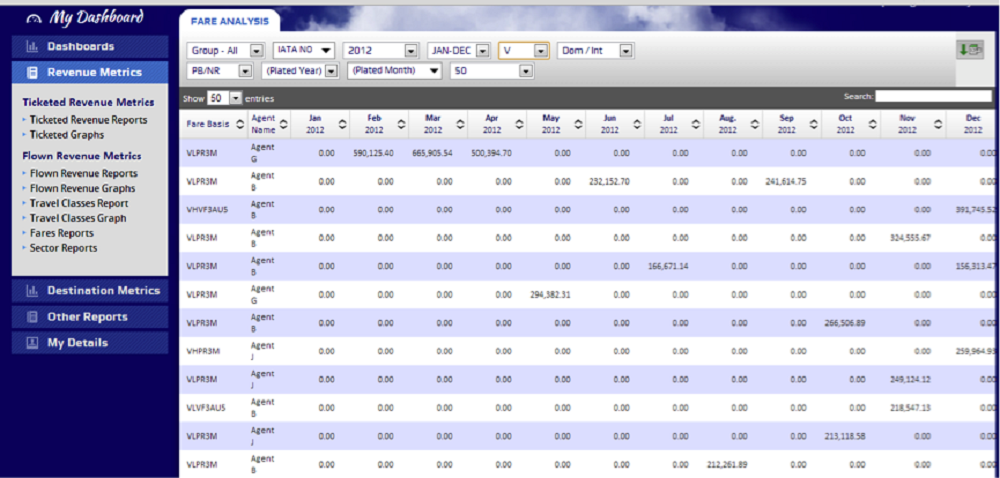This screenshot has height=478, width=1000.
Task: Click sort arrows for Jun 2012 column
Action: click(x=635, y=124)
